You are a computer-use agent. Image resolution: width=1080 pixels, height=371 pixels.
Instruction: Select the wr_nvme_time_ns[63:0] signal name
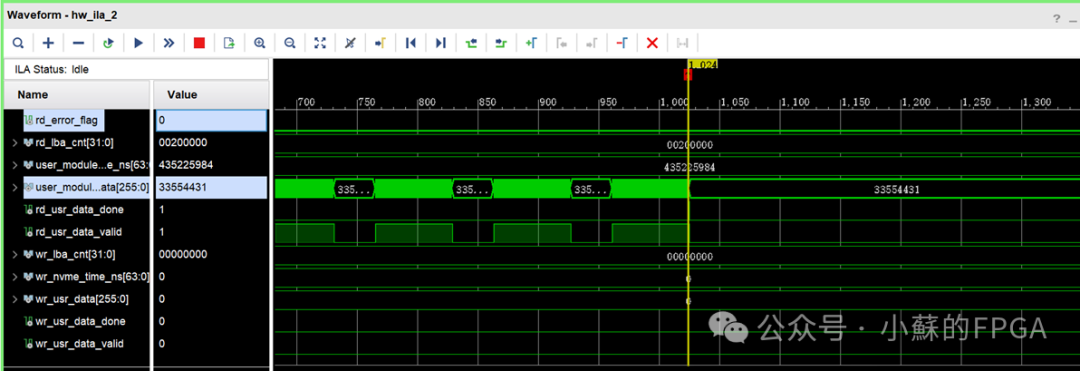pyautogui.click(x=92, y=277)
